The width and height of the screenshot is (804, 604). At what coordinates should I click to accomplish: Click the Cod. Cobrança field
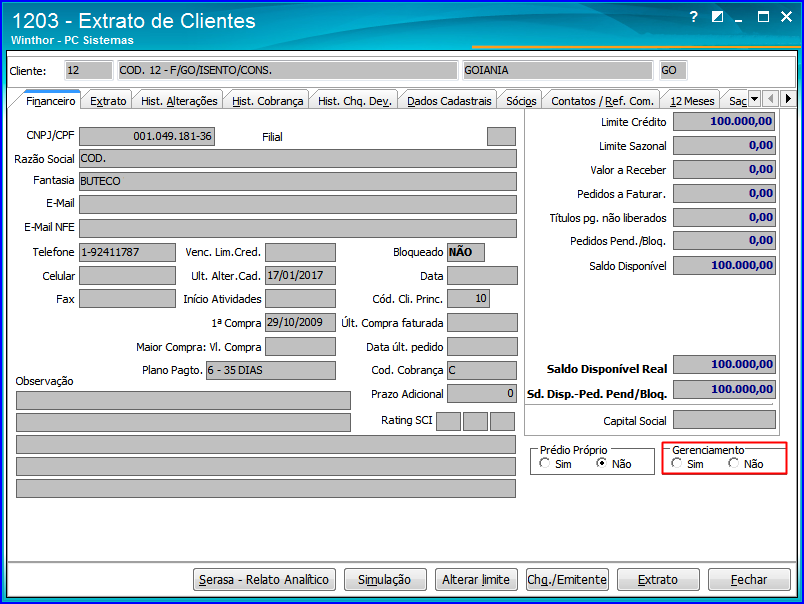482,370
